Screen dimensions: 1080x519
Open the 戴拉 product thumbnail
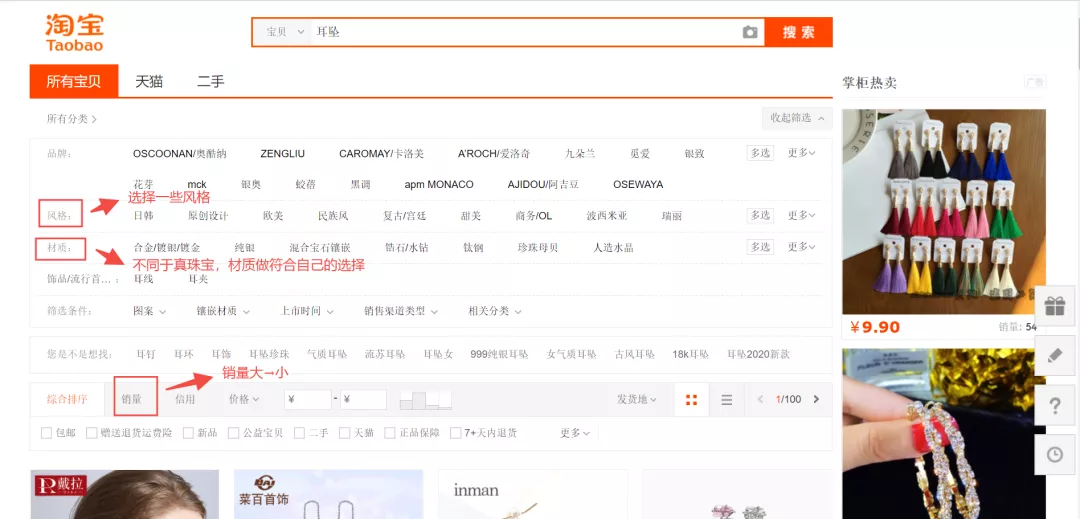[x=125, y=494]
